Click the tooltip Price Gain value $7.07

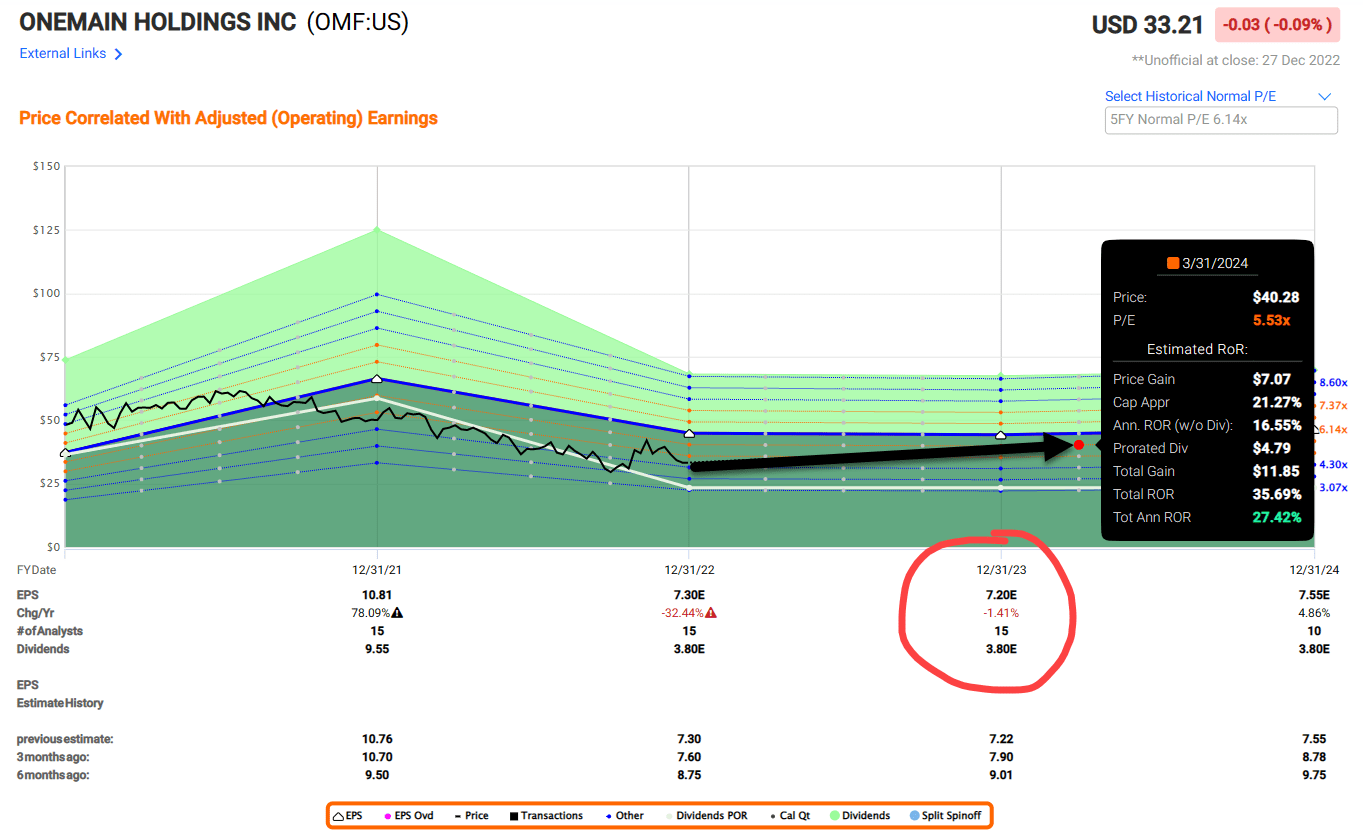1272,379
